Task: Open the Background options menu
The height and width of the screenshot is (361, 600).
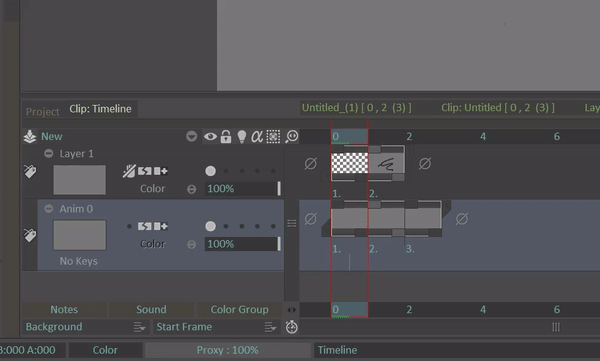Action: click(x=139, y=327)
